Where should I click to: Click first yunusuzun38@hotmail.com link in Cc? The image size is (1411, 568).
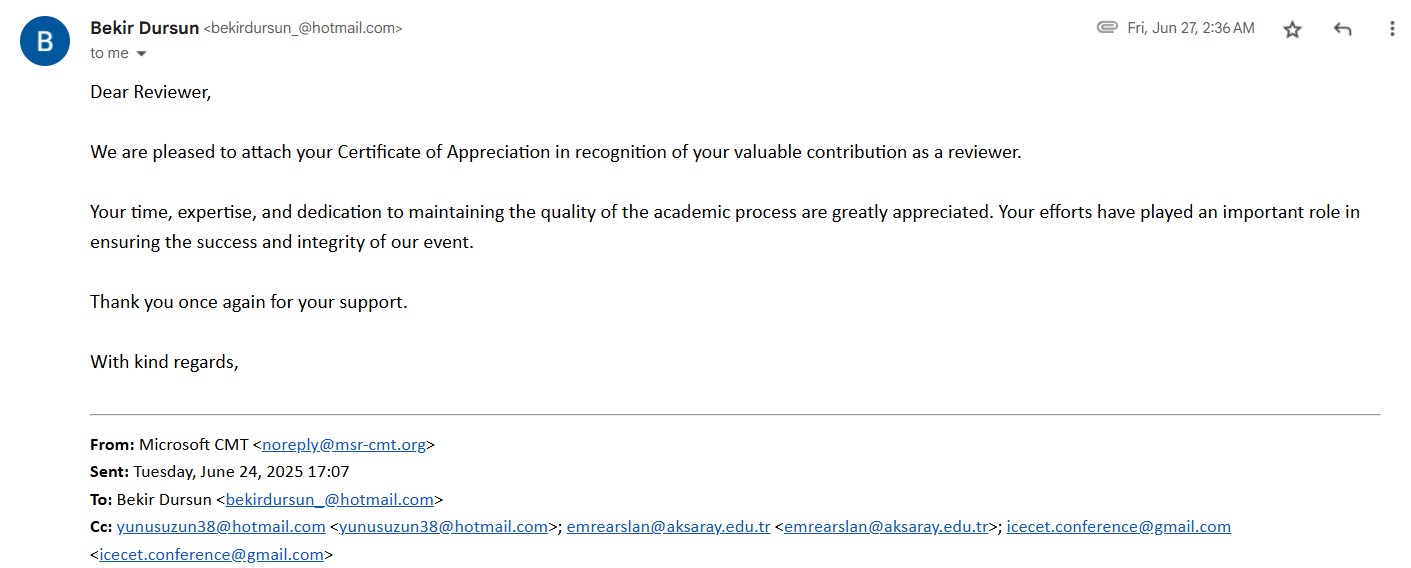tap(221, 526)
